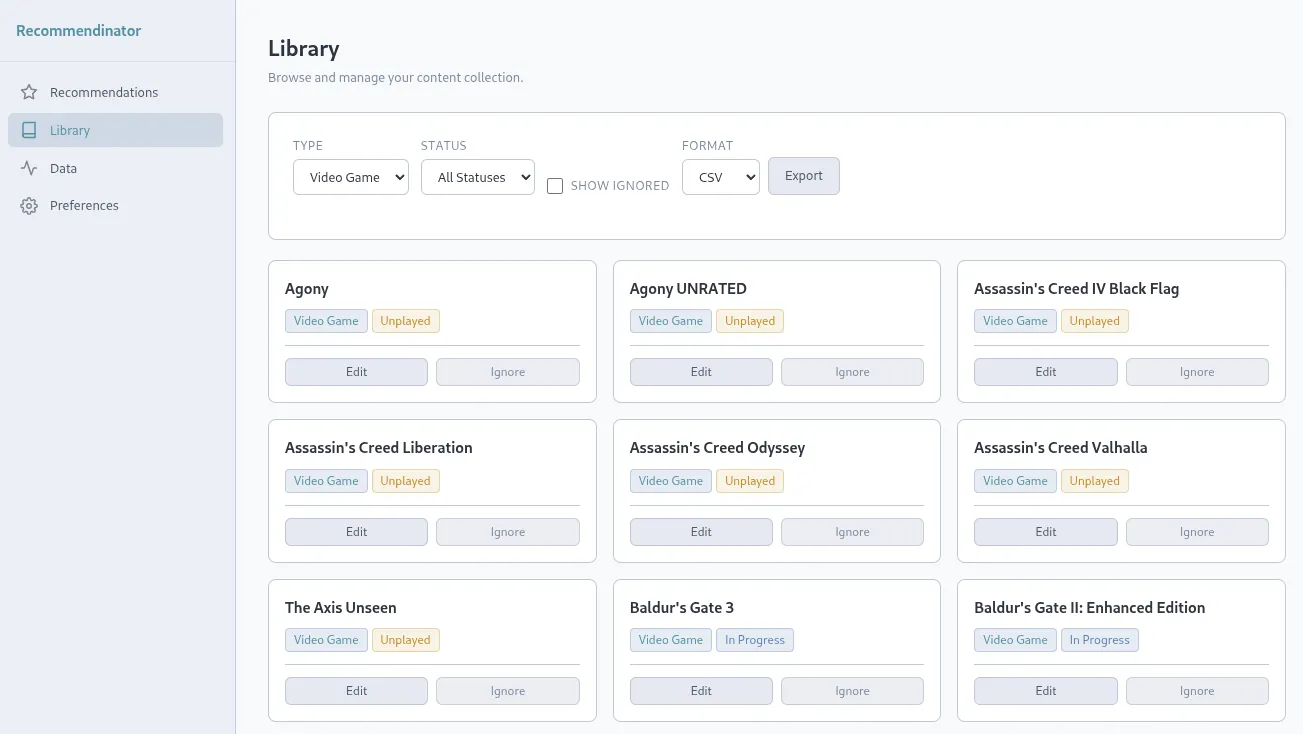
Task: Click the Library page heading
Action: (x=304, y=48)
